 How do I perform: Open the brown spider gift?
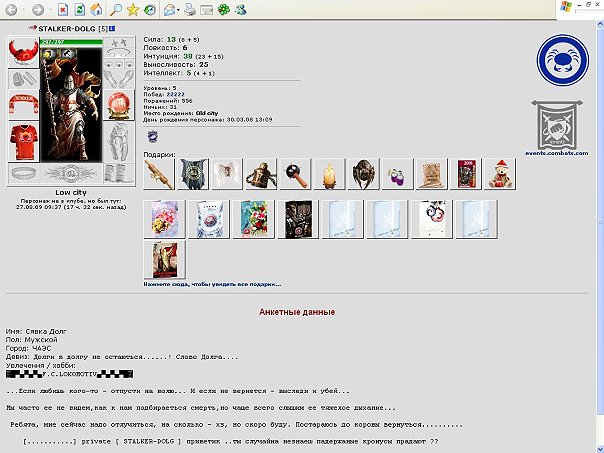363,174
